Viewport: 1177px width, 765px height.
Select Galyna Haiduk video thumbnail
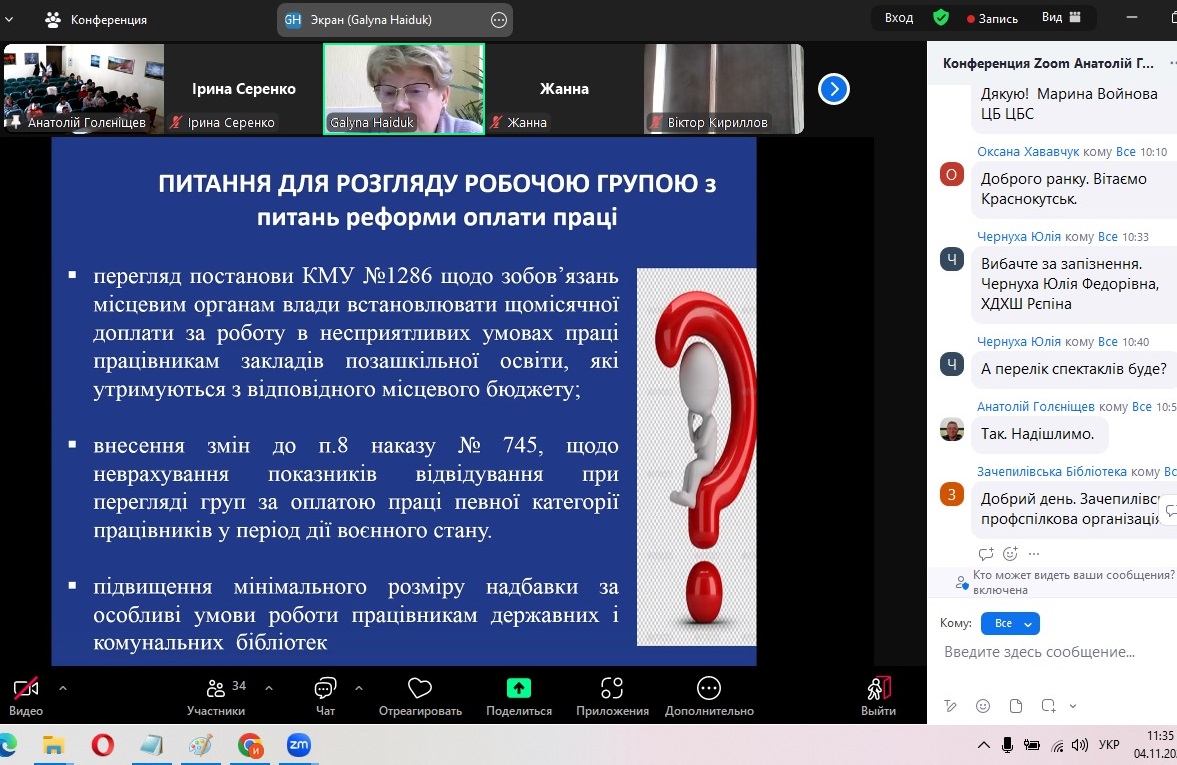404,89
